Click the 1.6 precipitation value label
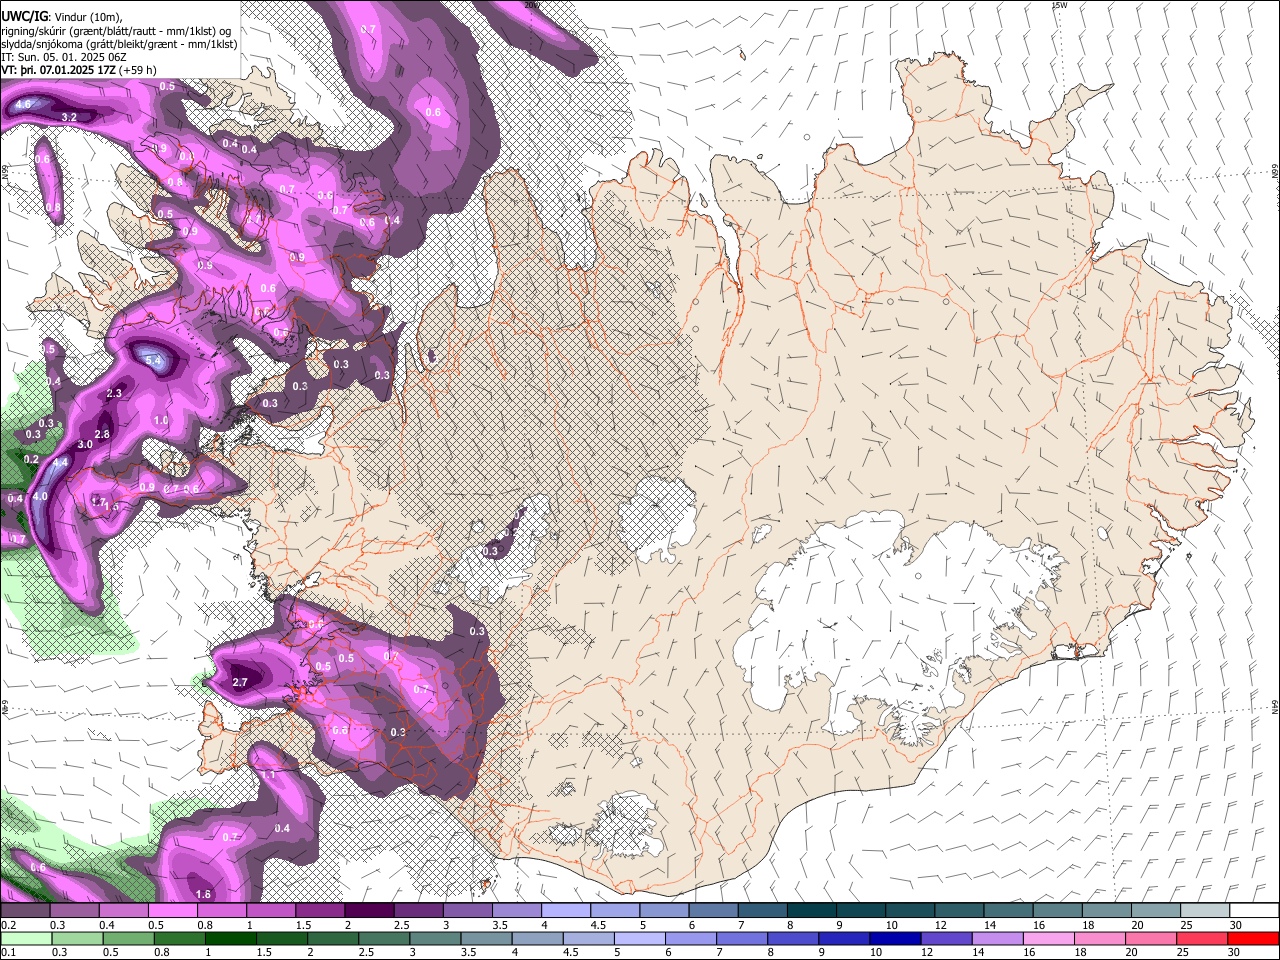1280x960 pixels. (203, 894)
